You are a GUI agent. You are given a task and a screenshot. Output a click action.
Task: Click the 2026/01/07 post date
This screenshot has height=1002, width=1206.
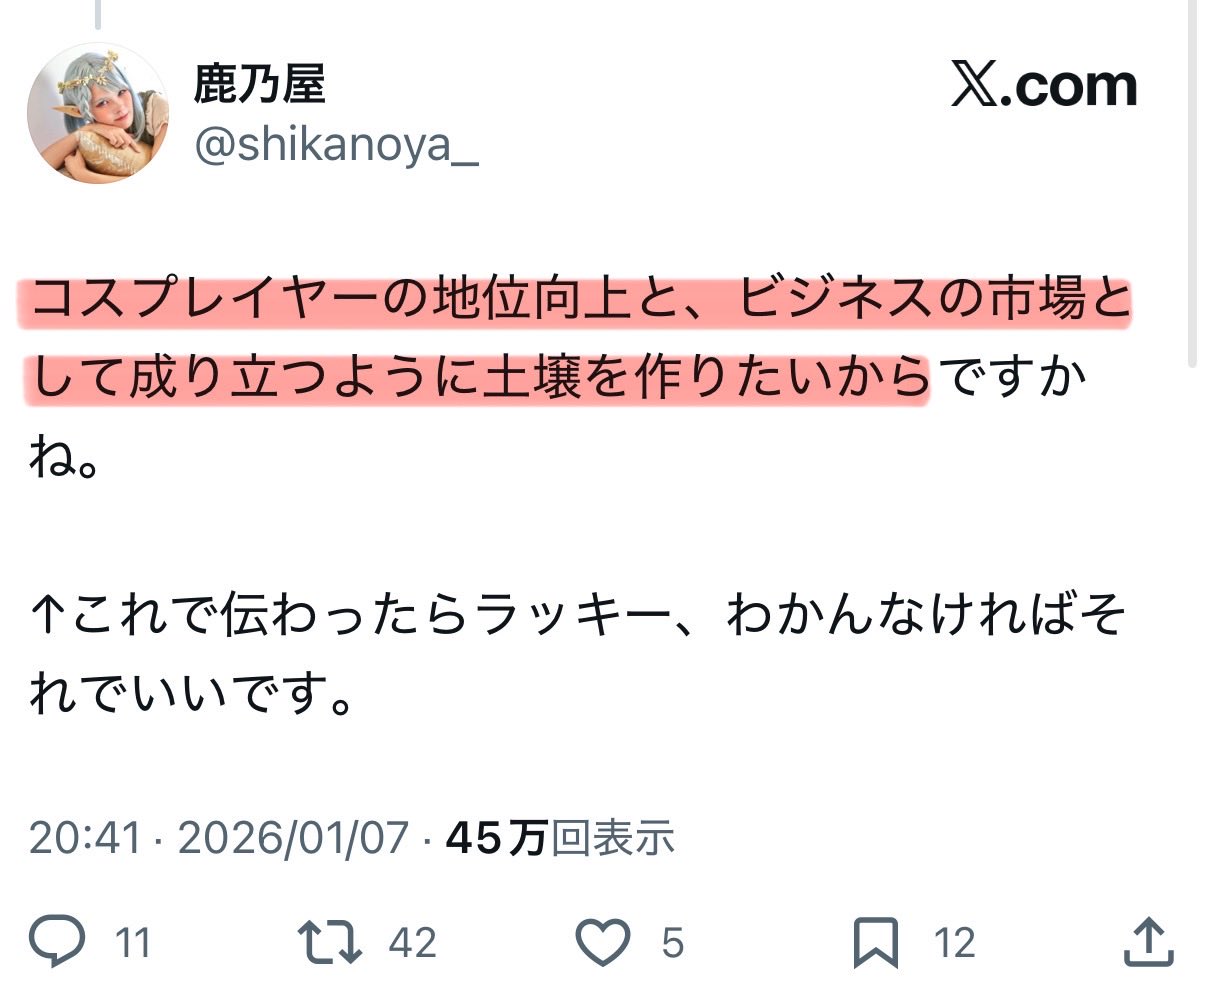pos(294,837)
